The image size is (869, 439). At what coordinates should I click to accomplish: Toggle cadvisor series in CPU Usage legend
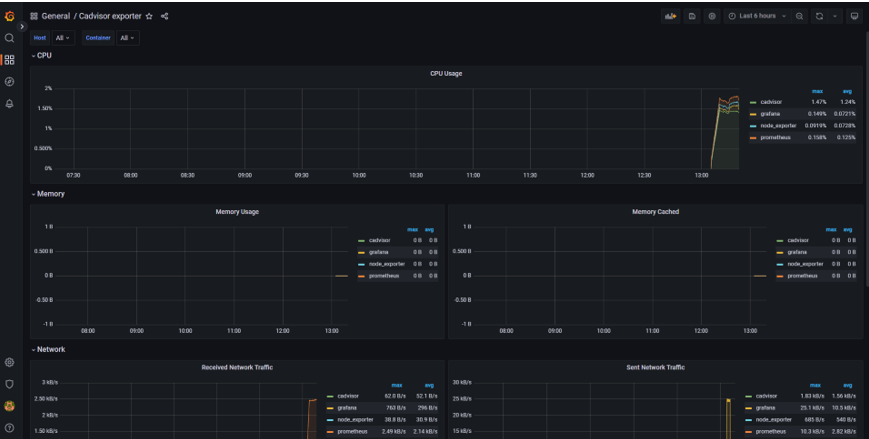(771, 102)
